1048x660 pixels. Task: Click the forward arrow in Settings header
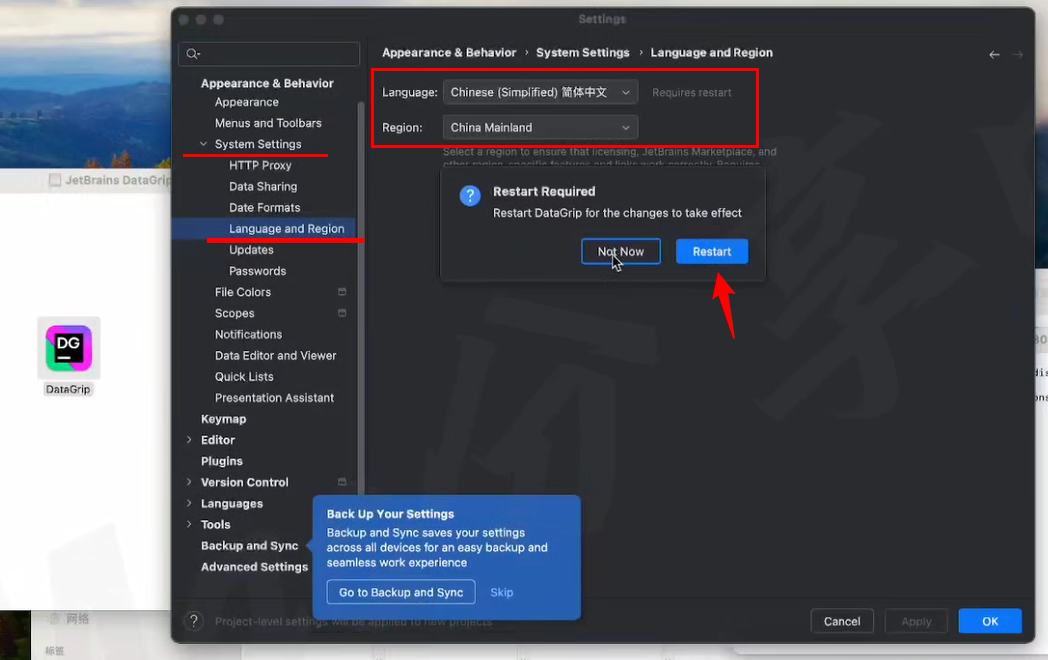point(1017,54)
